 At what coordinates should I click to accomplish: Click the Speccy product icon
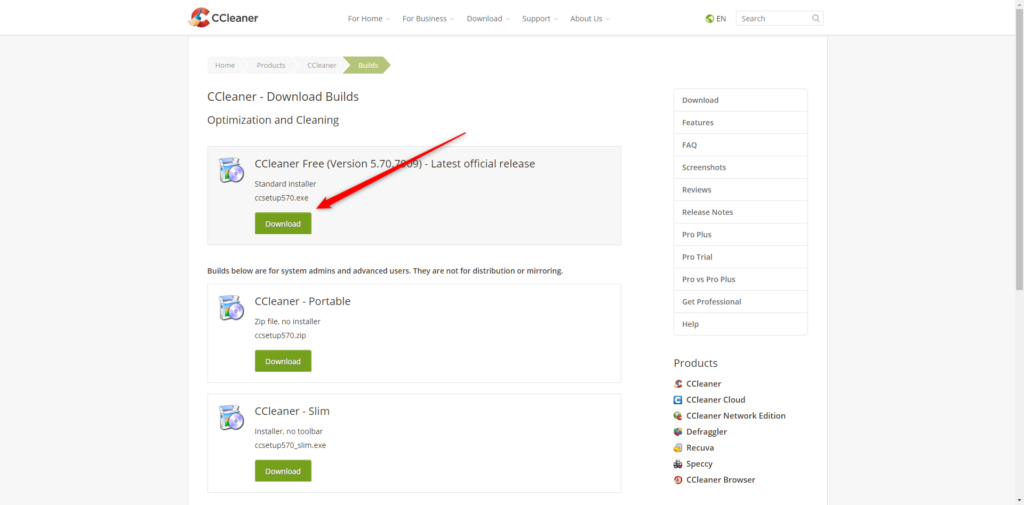point(678,464)
